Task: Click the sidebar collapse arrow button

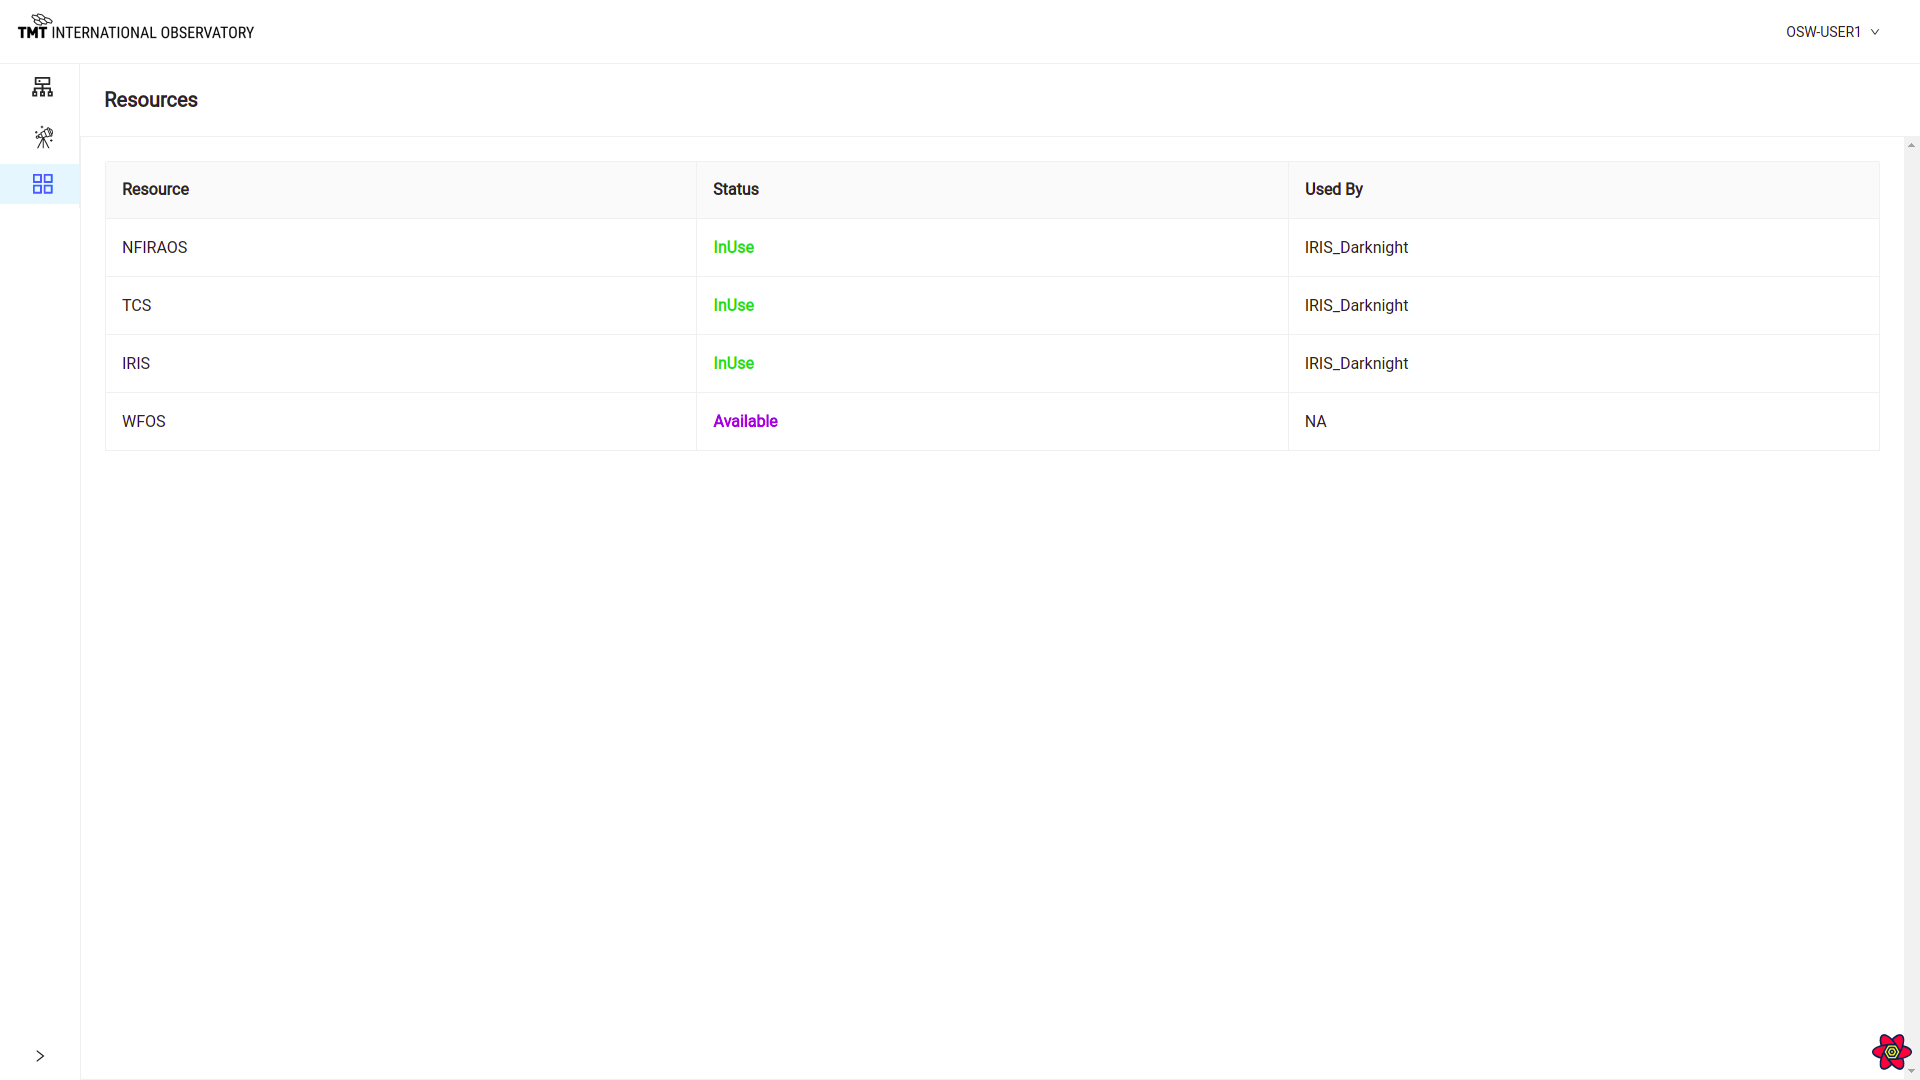Action: 40,1055
